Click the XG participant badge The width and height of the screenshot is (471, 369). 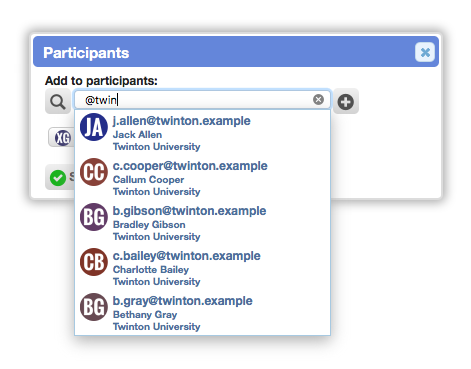click(x=61, y=137)
